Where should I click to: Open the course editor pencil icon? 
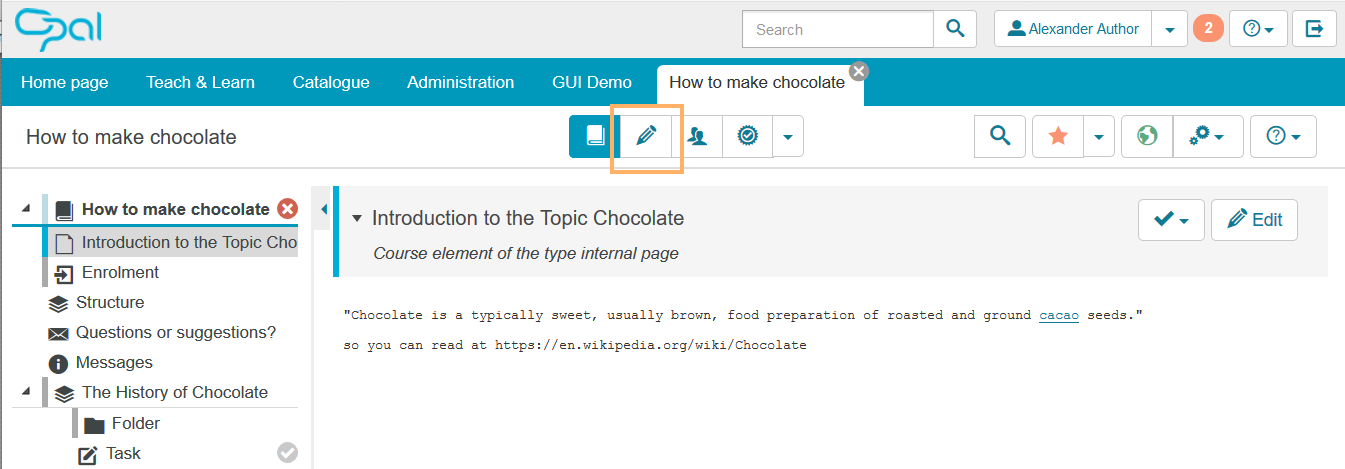pos(646,136)
